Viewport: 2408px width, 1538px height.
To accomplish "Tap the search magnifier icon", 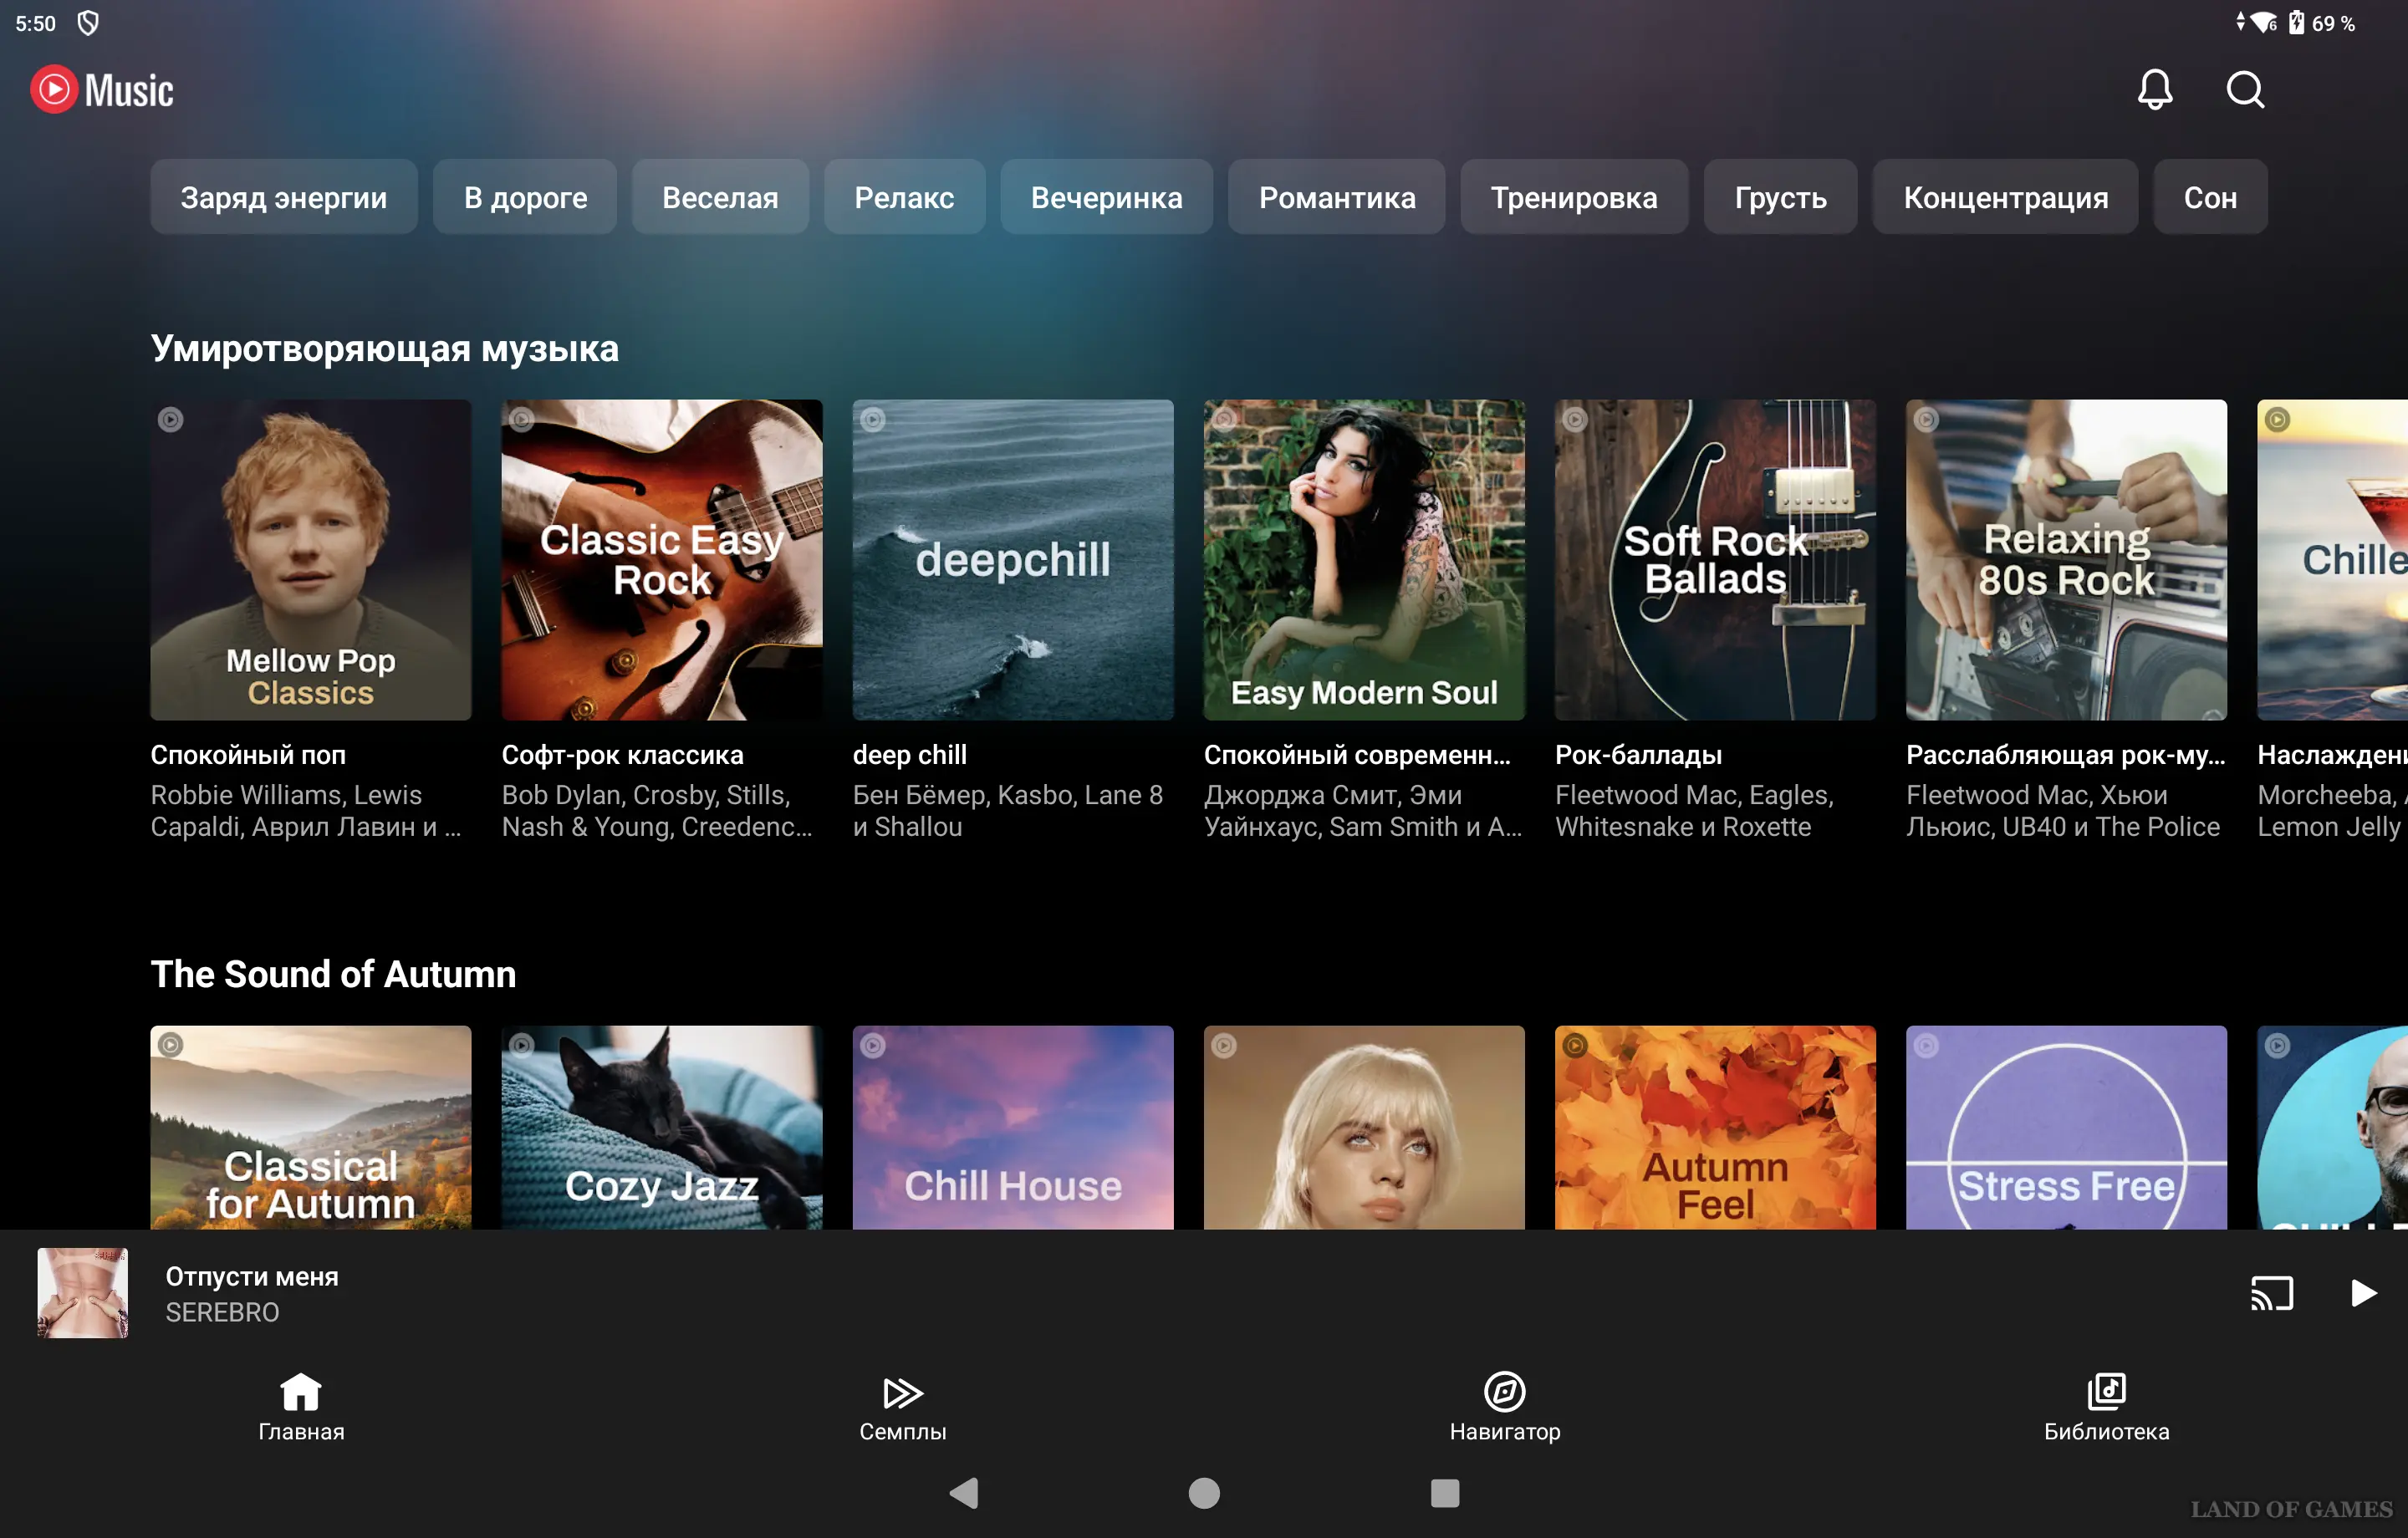I will [x=2244, y=90].
